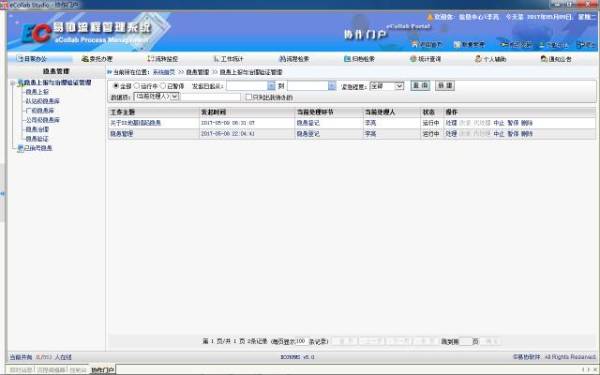600x375 pixels.
Task: Open the start date picker dropdown
Action: (x=271, y=86)
